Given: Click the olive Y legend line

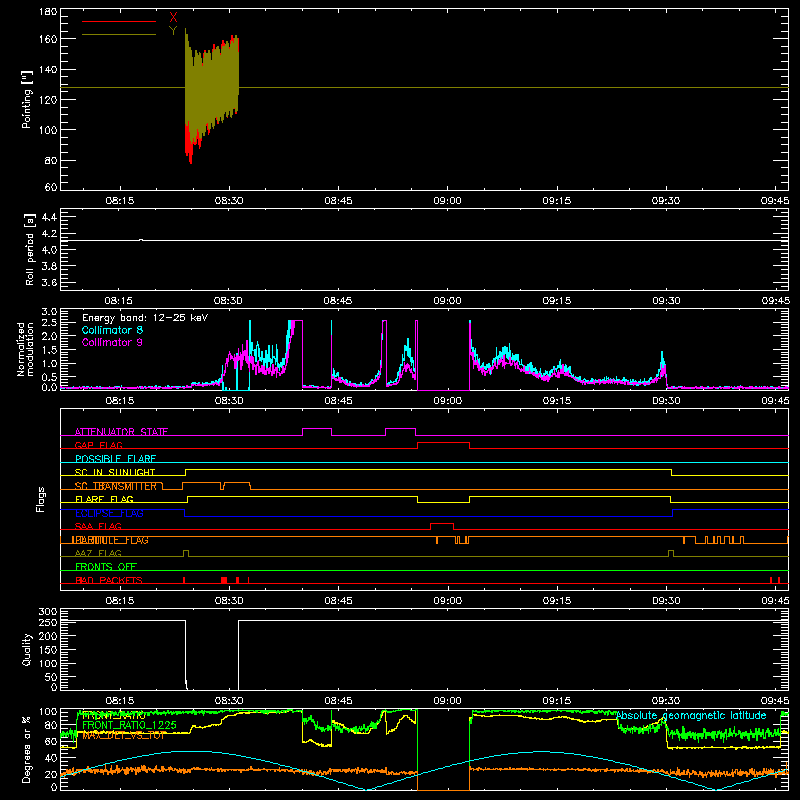Looking at the screenshot, I should pyautogui.click(x=119, y=34).
